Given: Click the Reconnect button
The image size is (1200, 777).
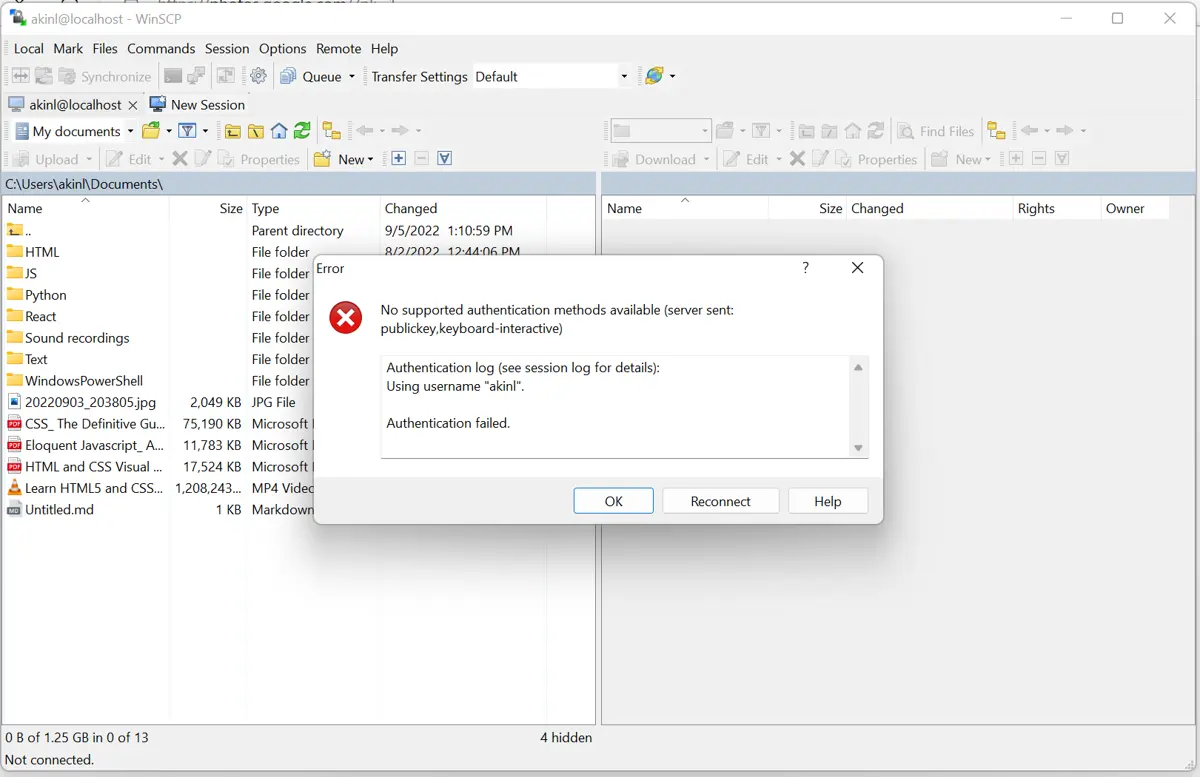Looking at the screenshot, I should tap(720, 501).
